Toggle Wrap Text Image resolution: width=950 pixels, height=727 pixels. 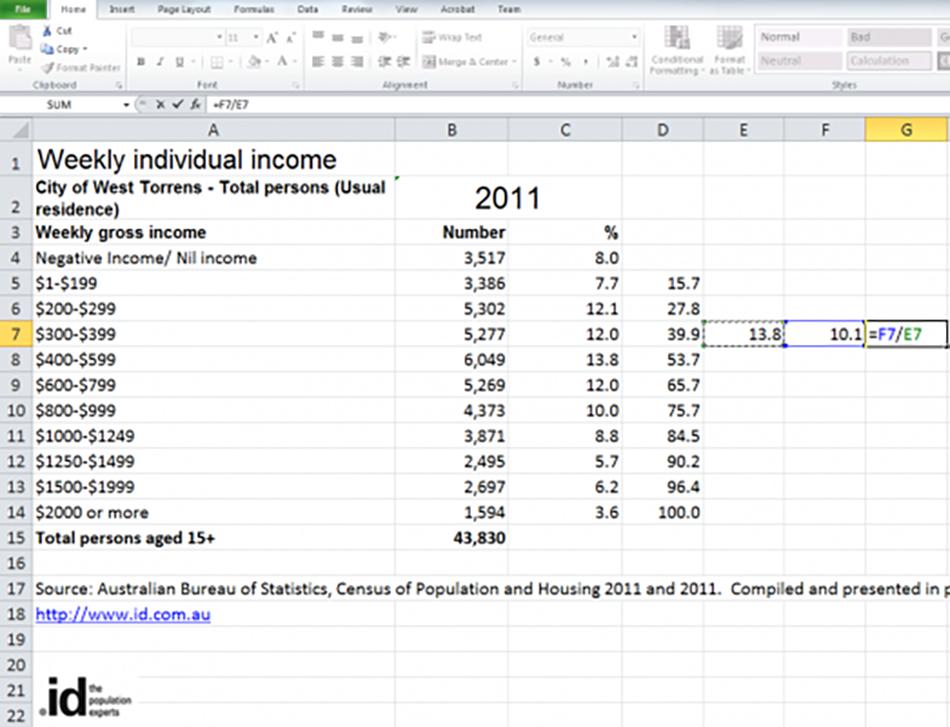452,38
